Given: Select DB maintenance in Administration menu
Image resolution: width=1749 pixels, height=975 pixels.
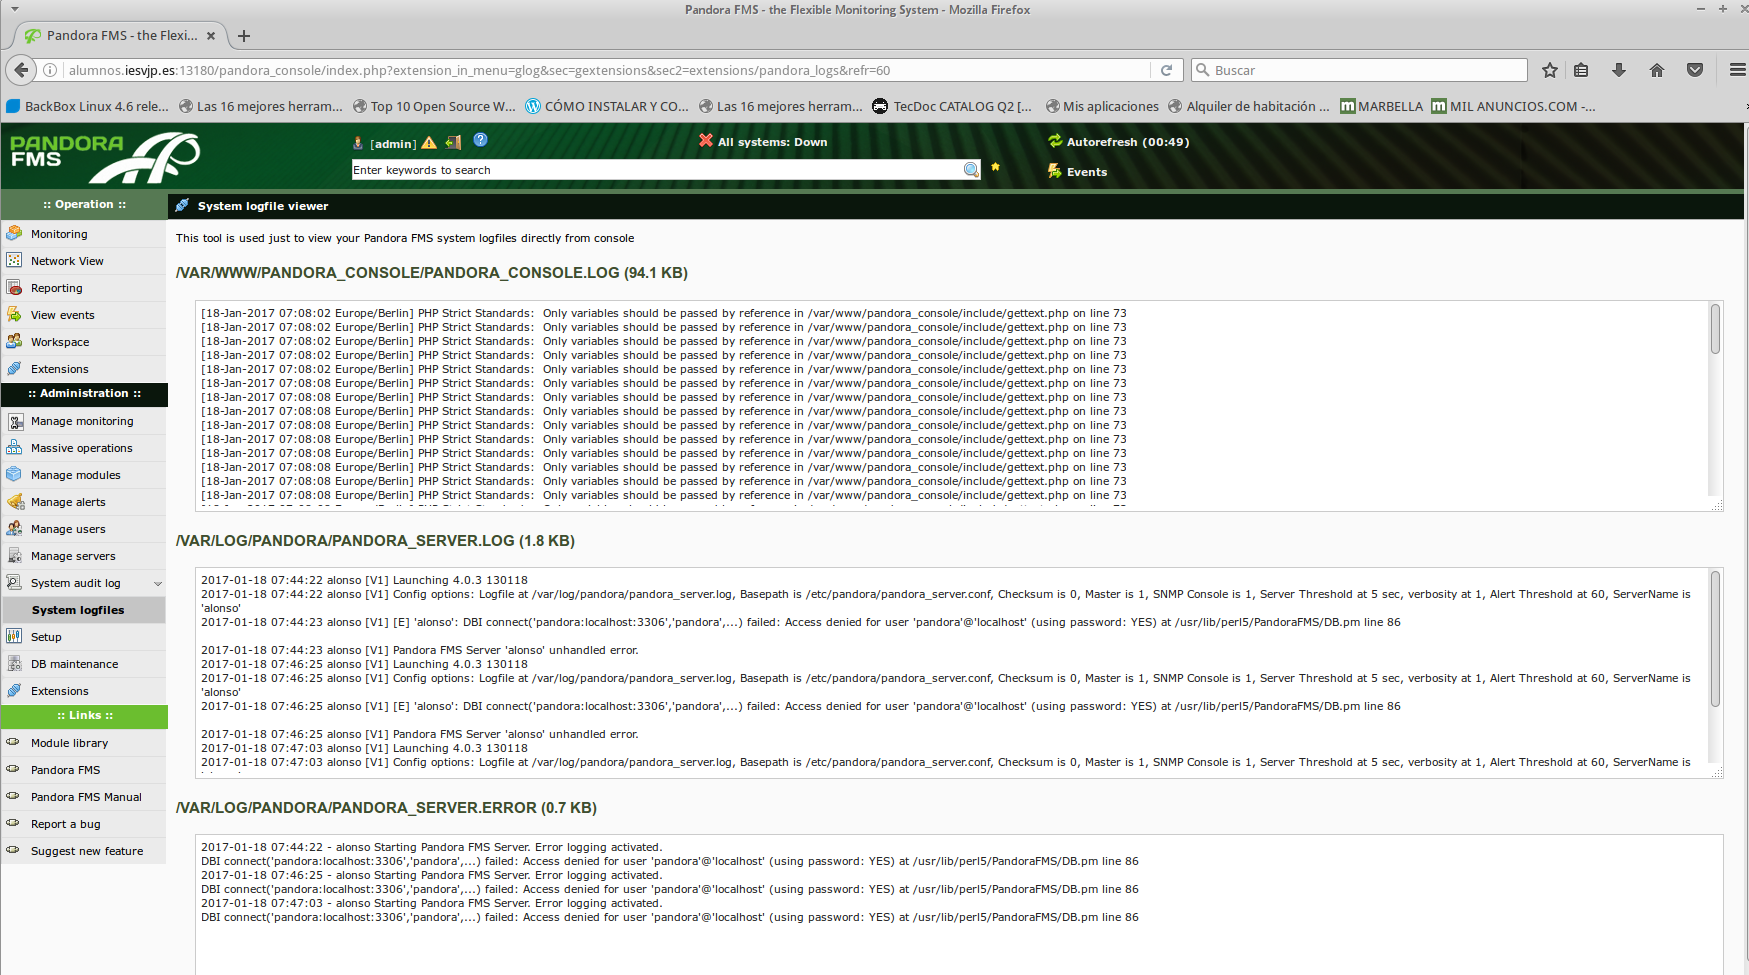Looking at the screenshot, I should coord(74,664).
